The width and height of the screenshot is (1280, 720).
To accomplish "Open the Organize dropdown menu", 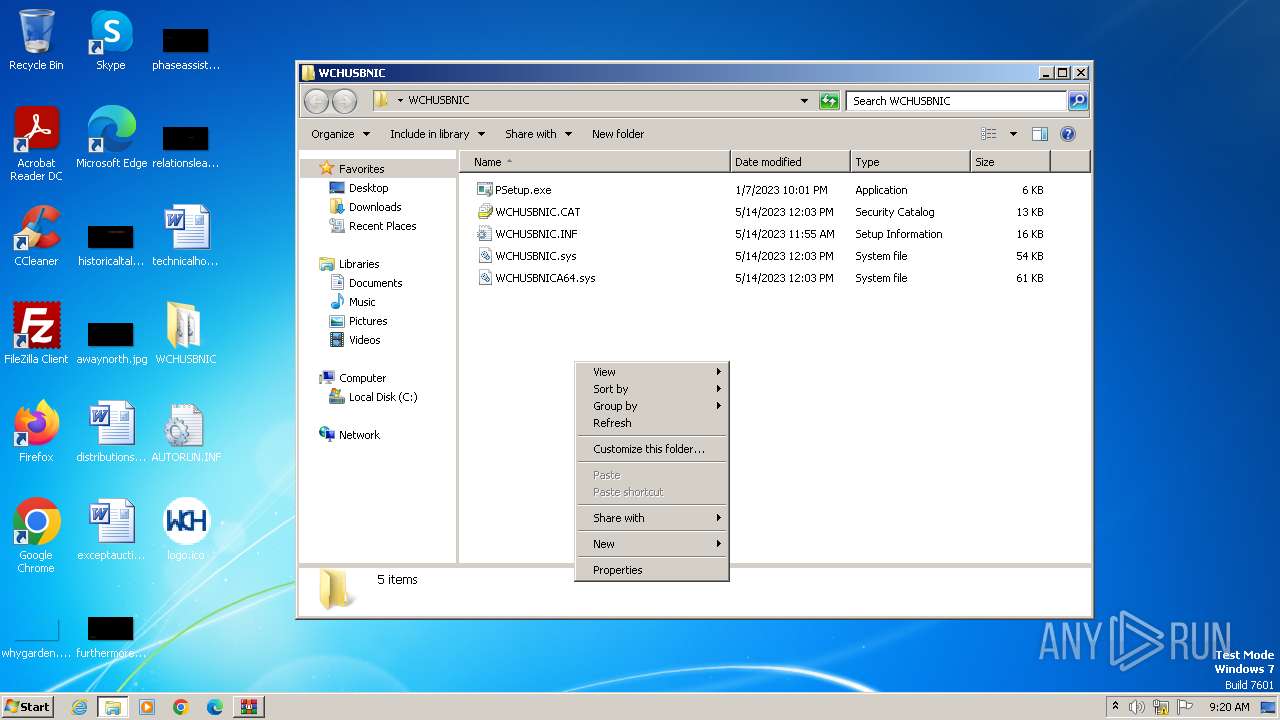I will 340,134.
